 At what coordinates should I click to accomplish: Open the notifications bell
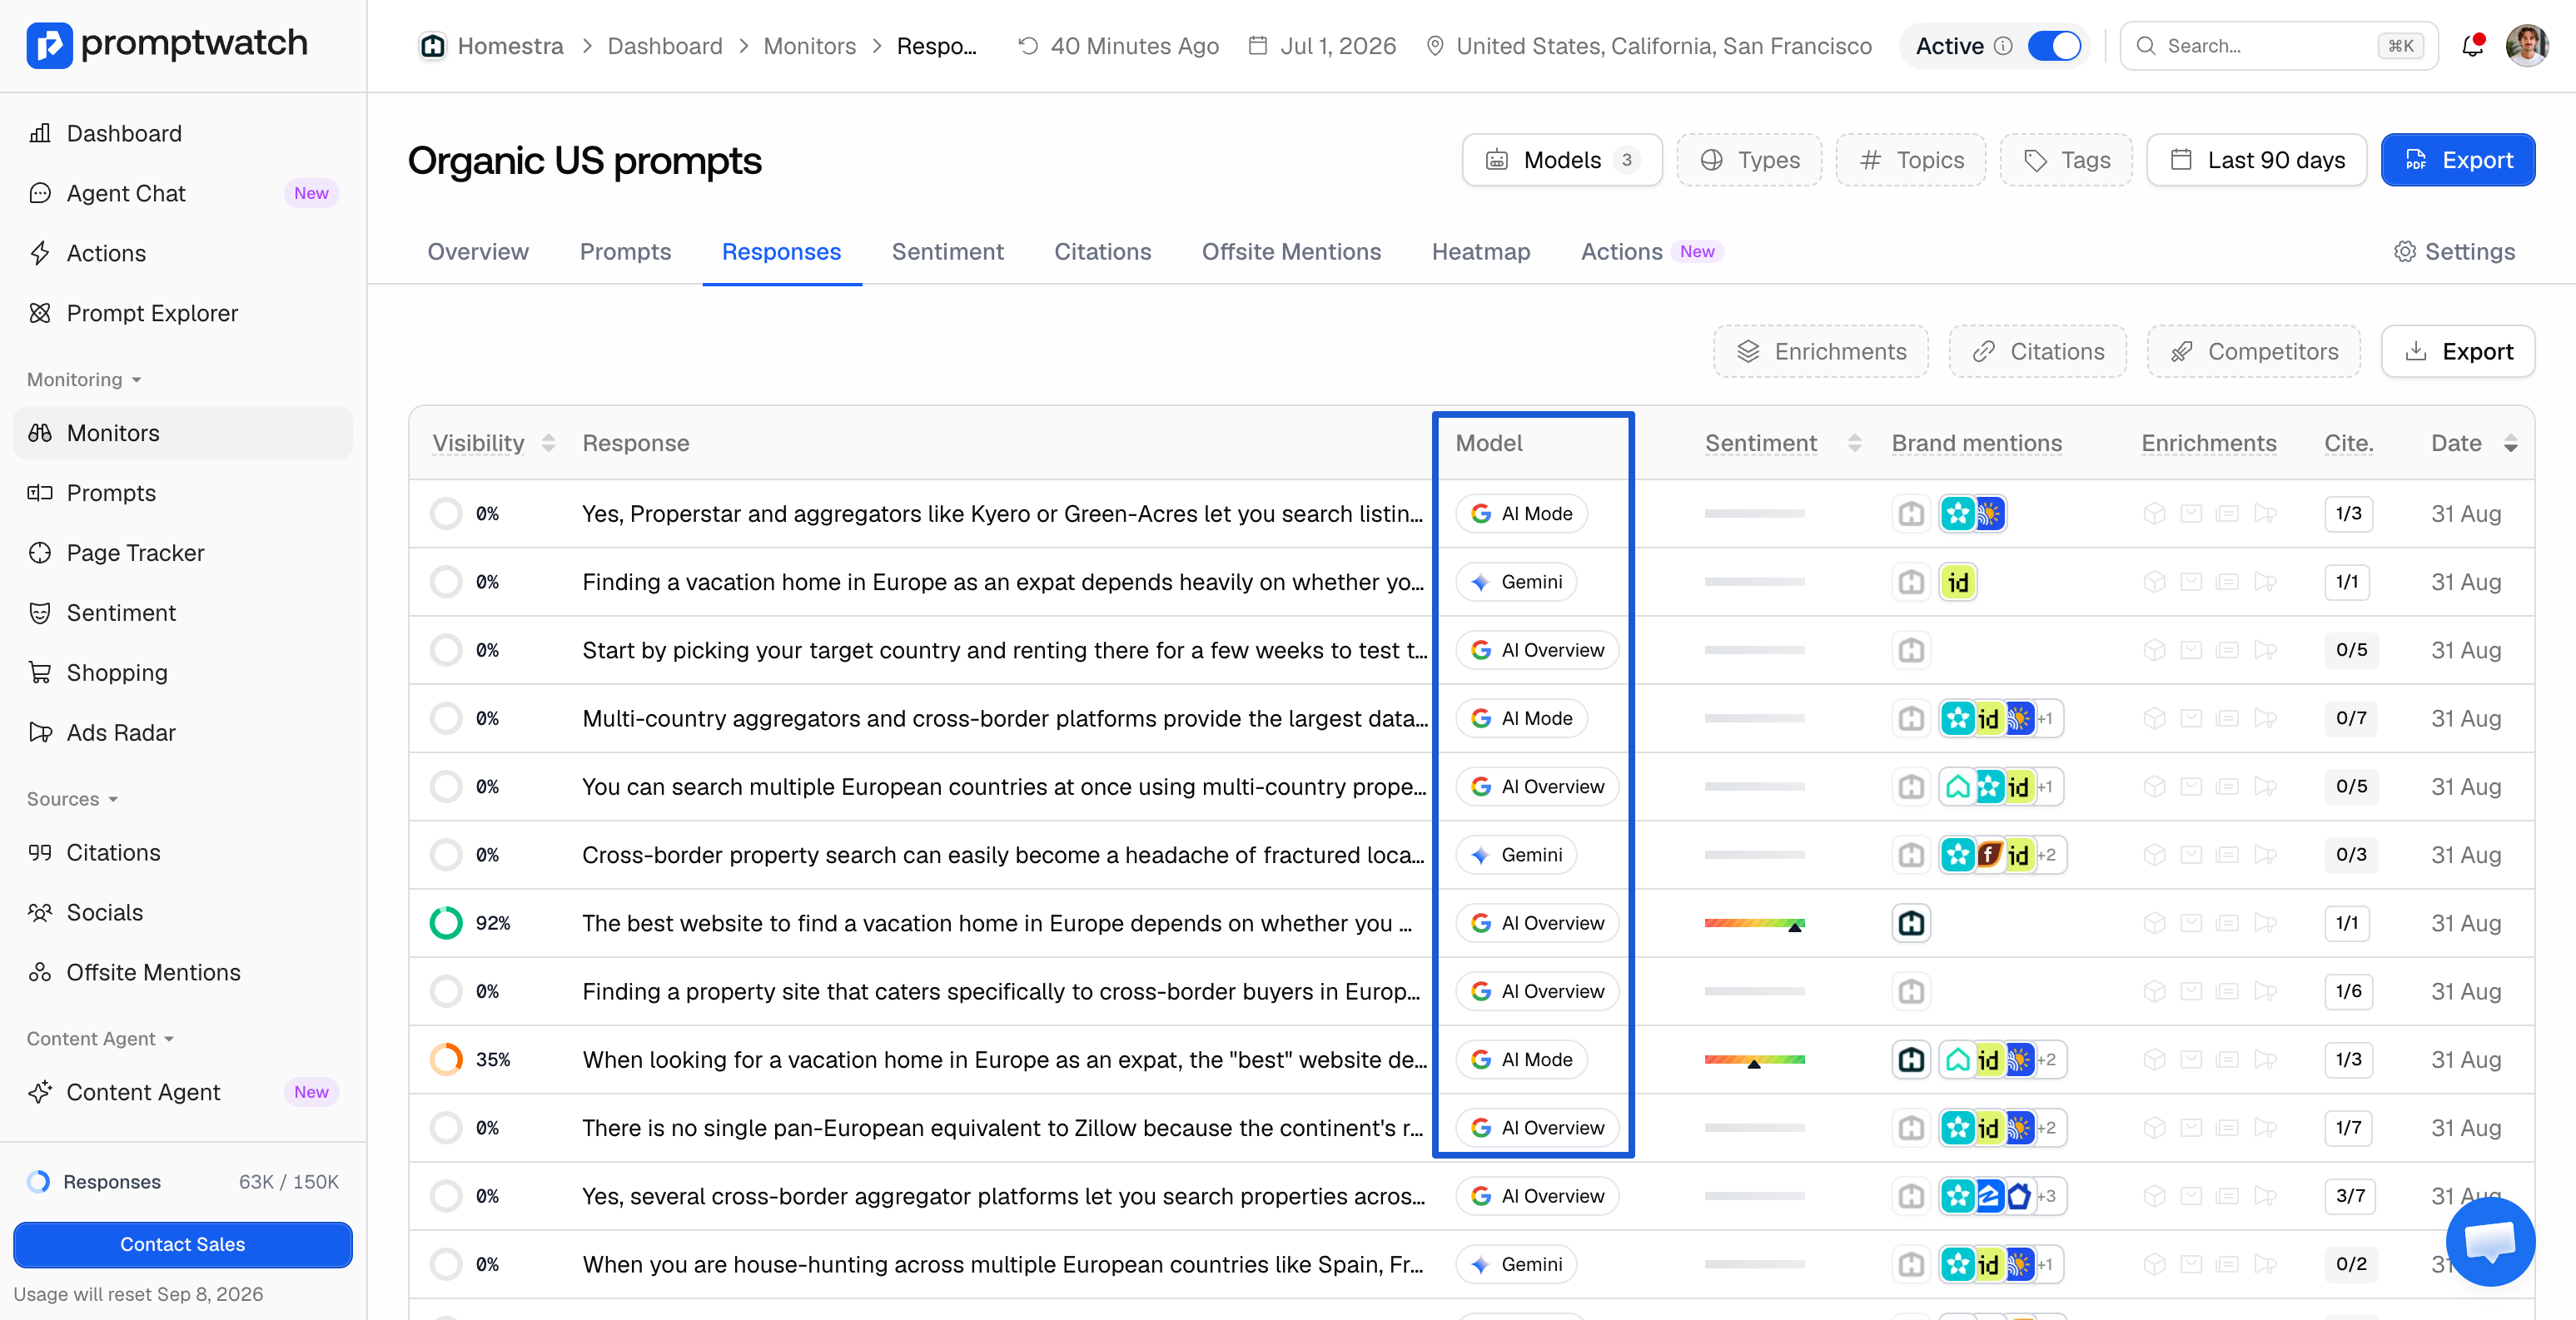2472,46
